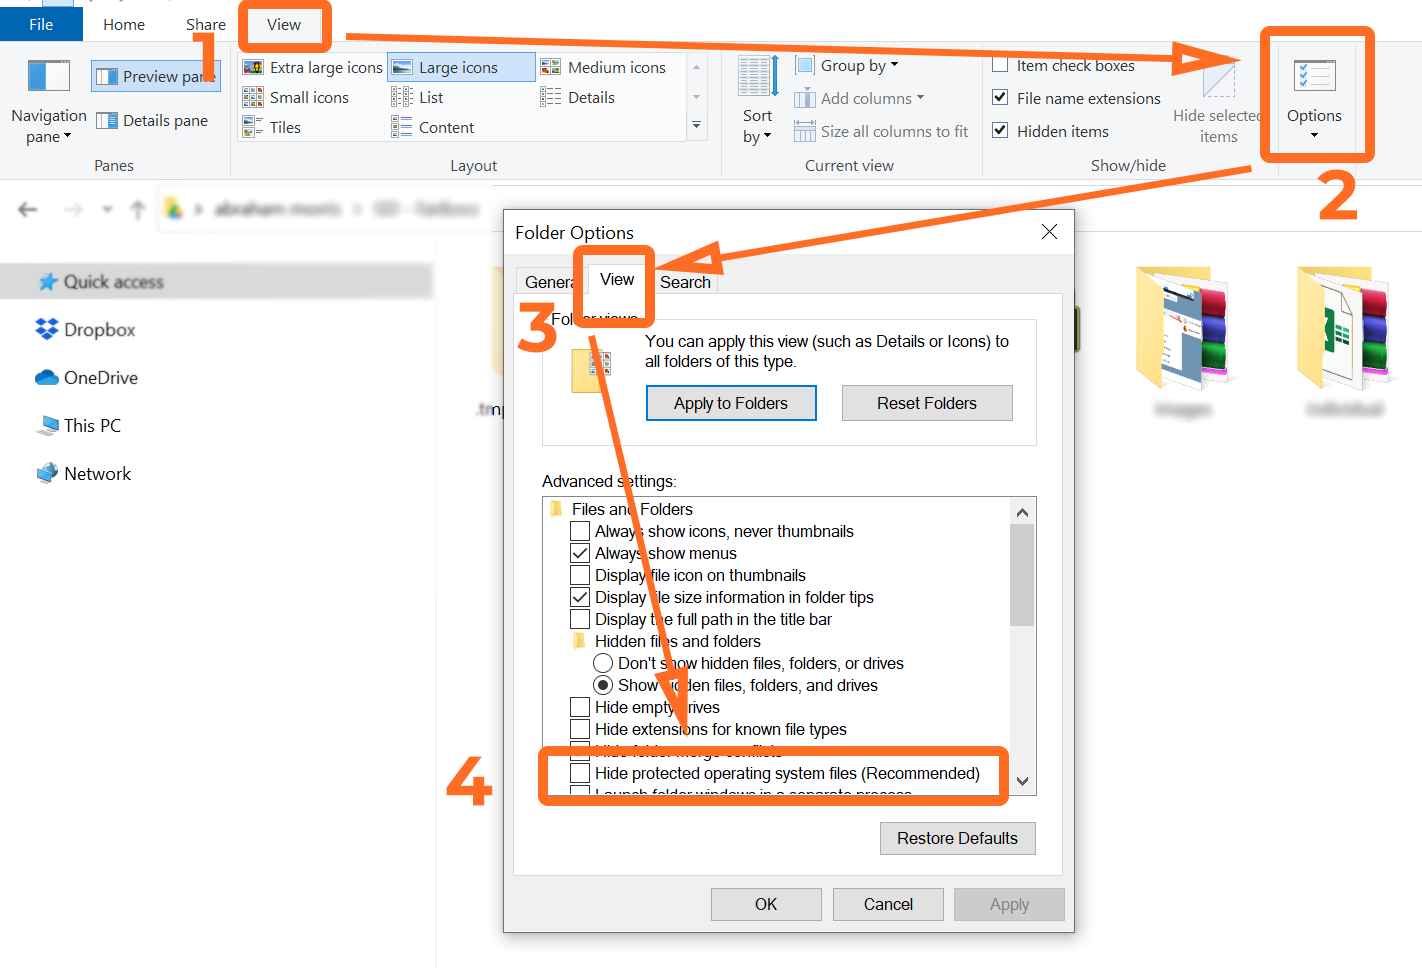
Task: Click the Advanced settings scrollbar thumb
Action: click(x=1022, y=575)
